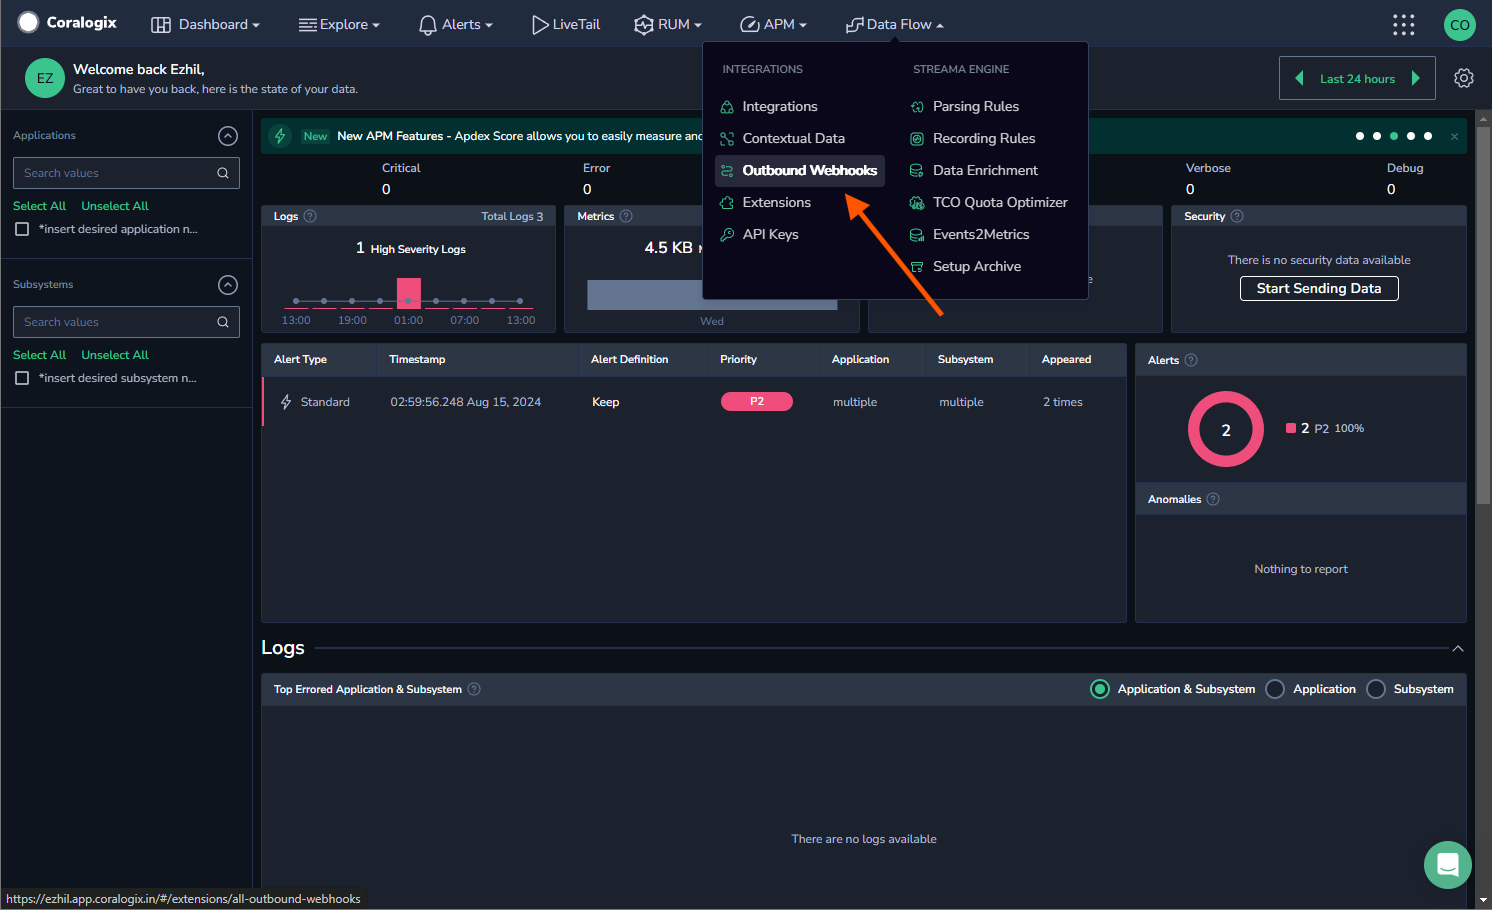The height and width of the screenshot is (910, 1492).
Task: Expand the RUM dropdown
Action: point(668,24)
